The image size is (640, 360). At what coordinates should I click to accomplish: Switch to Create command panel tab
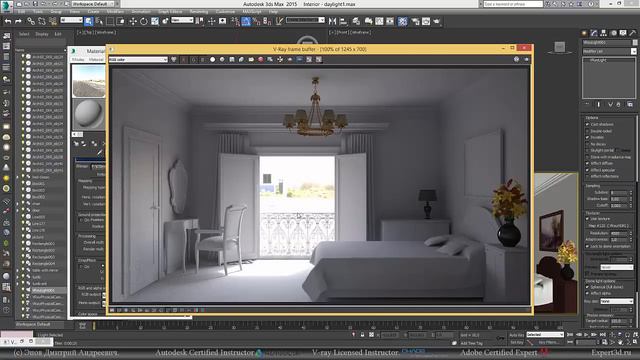(x=584, y=33)
